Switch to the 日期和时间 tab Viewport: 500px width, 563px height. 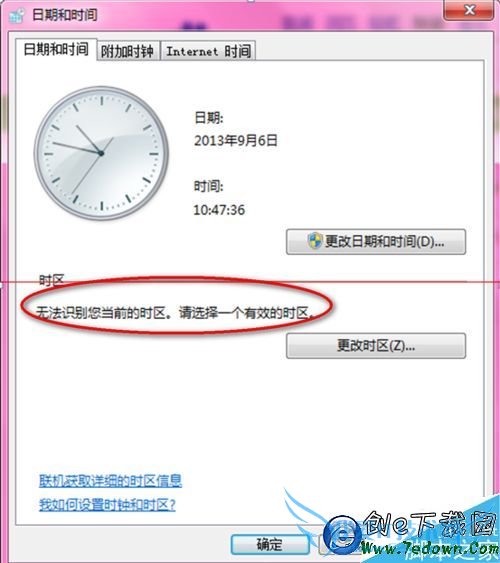pyautogui.click(x=56, y=49)
